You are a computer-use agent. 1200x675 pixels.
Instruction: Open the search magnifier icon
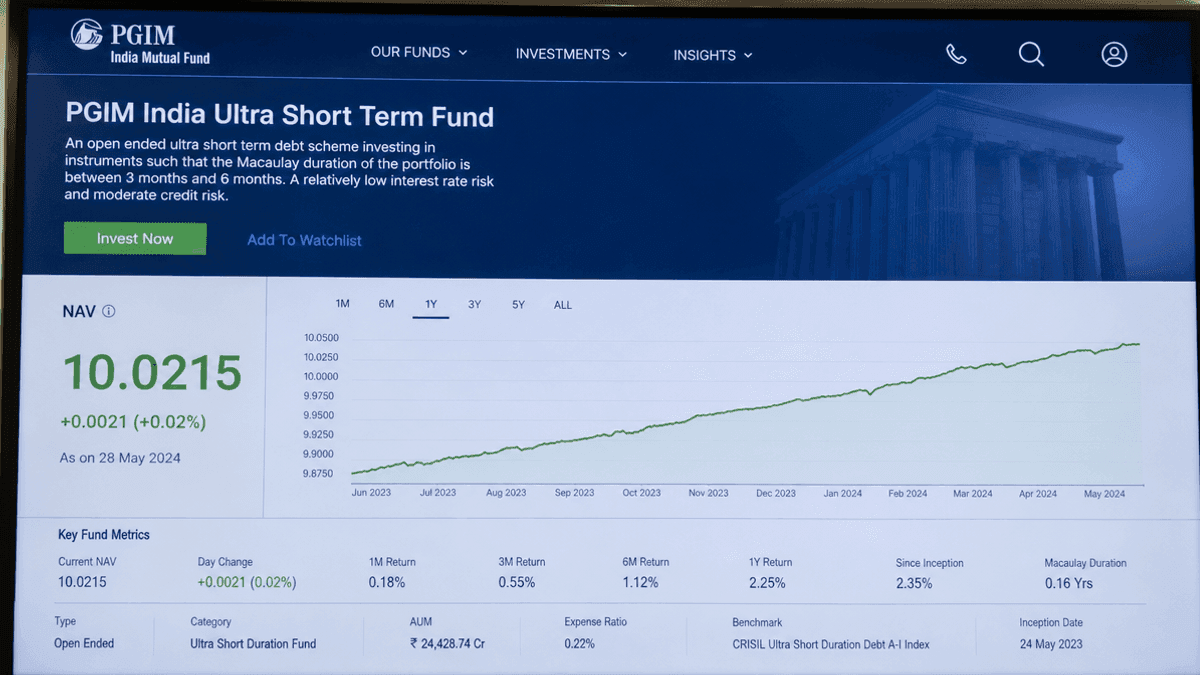(1031, 54)
